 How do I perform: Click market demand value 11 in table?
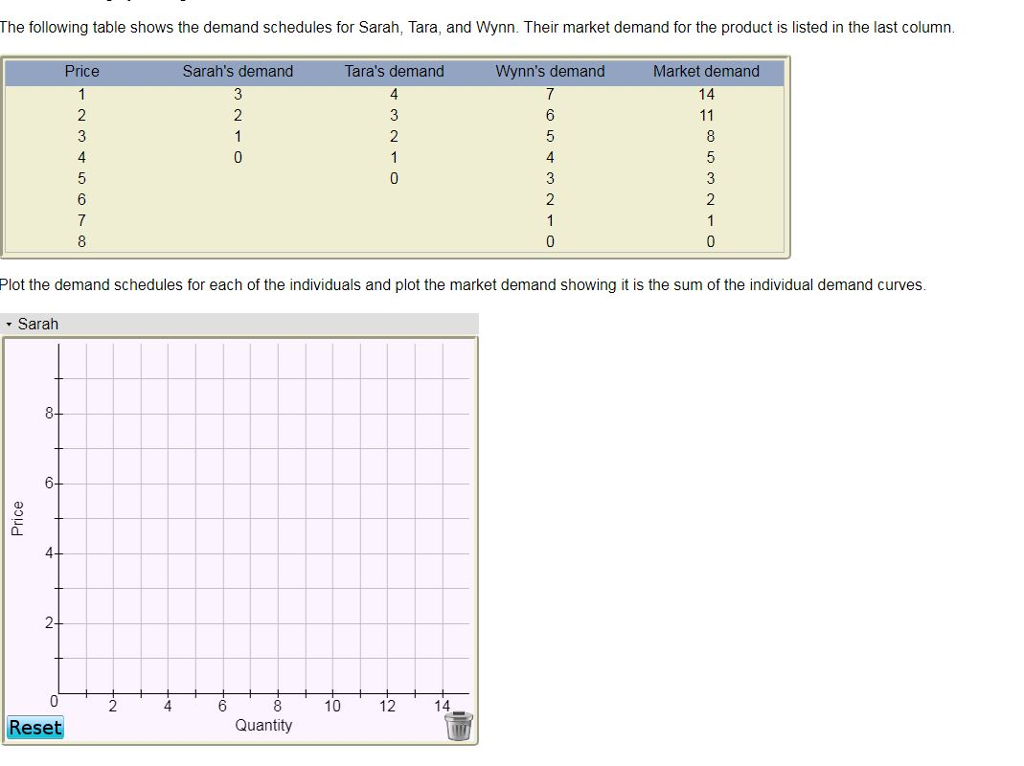tap(706, 116)
